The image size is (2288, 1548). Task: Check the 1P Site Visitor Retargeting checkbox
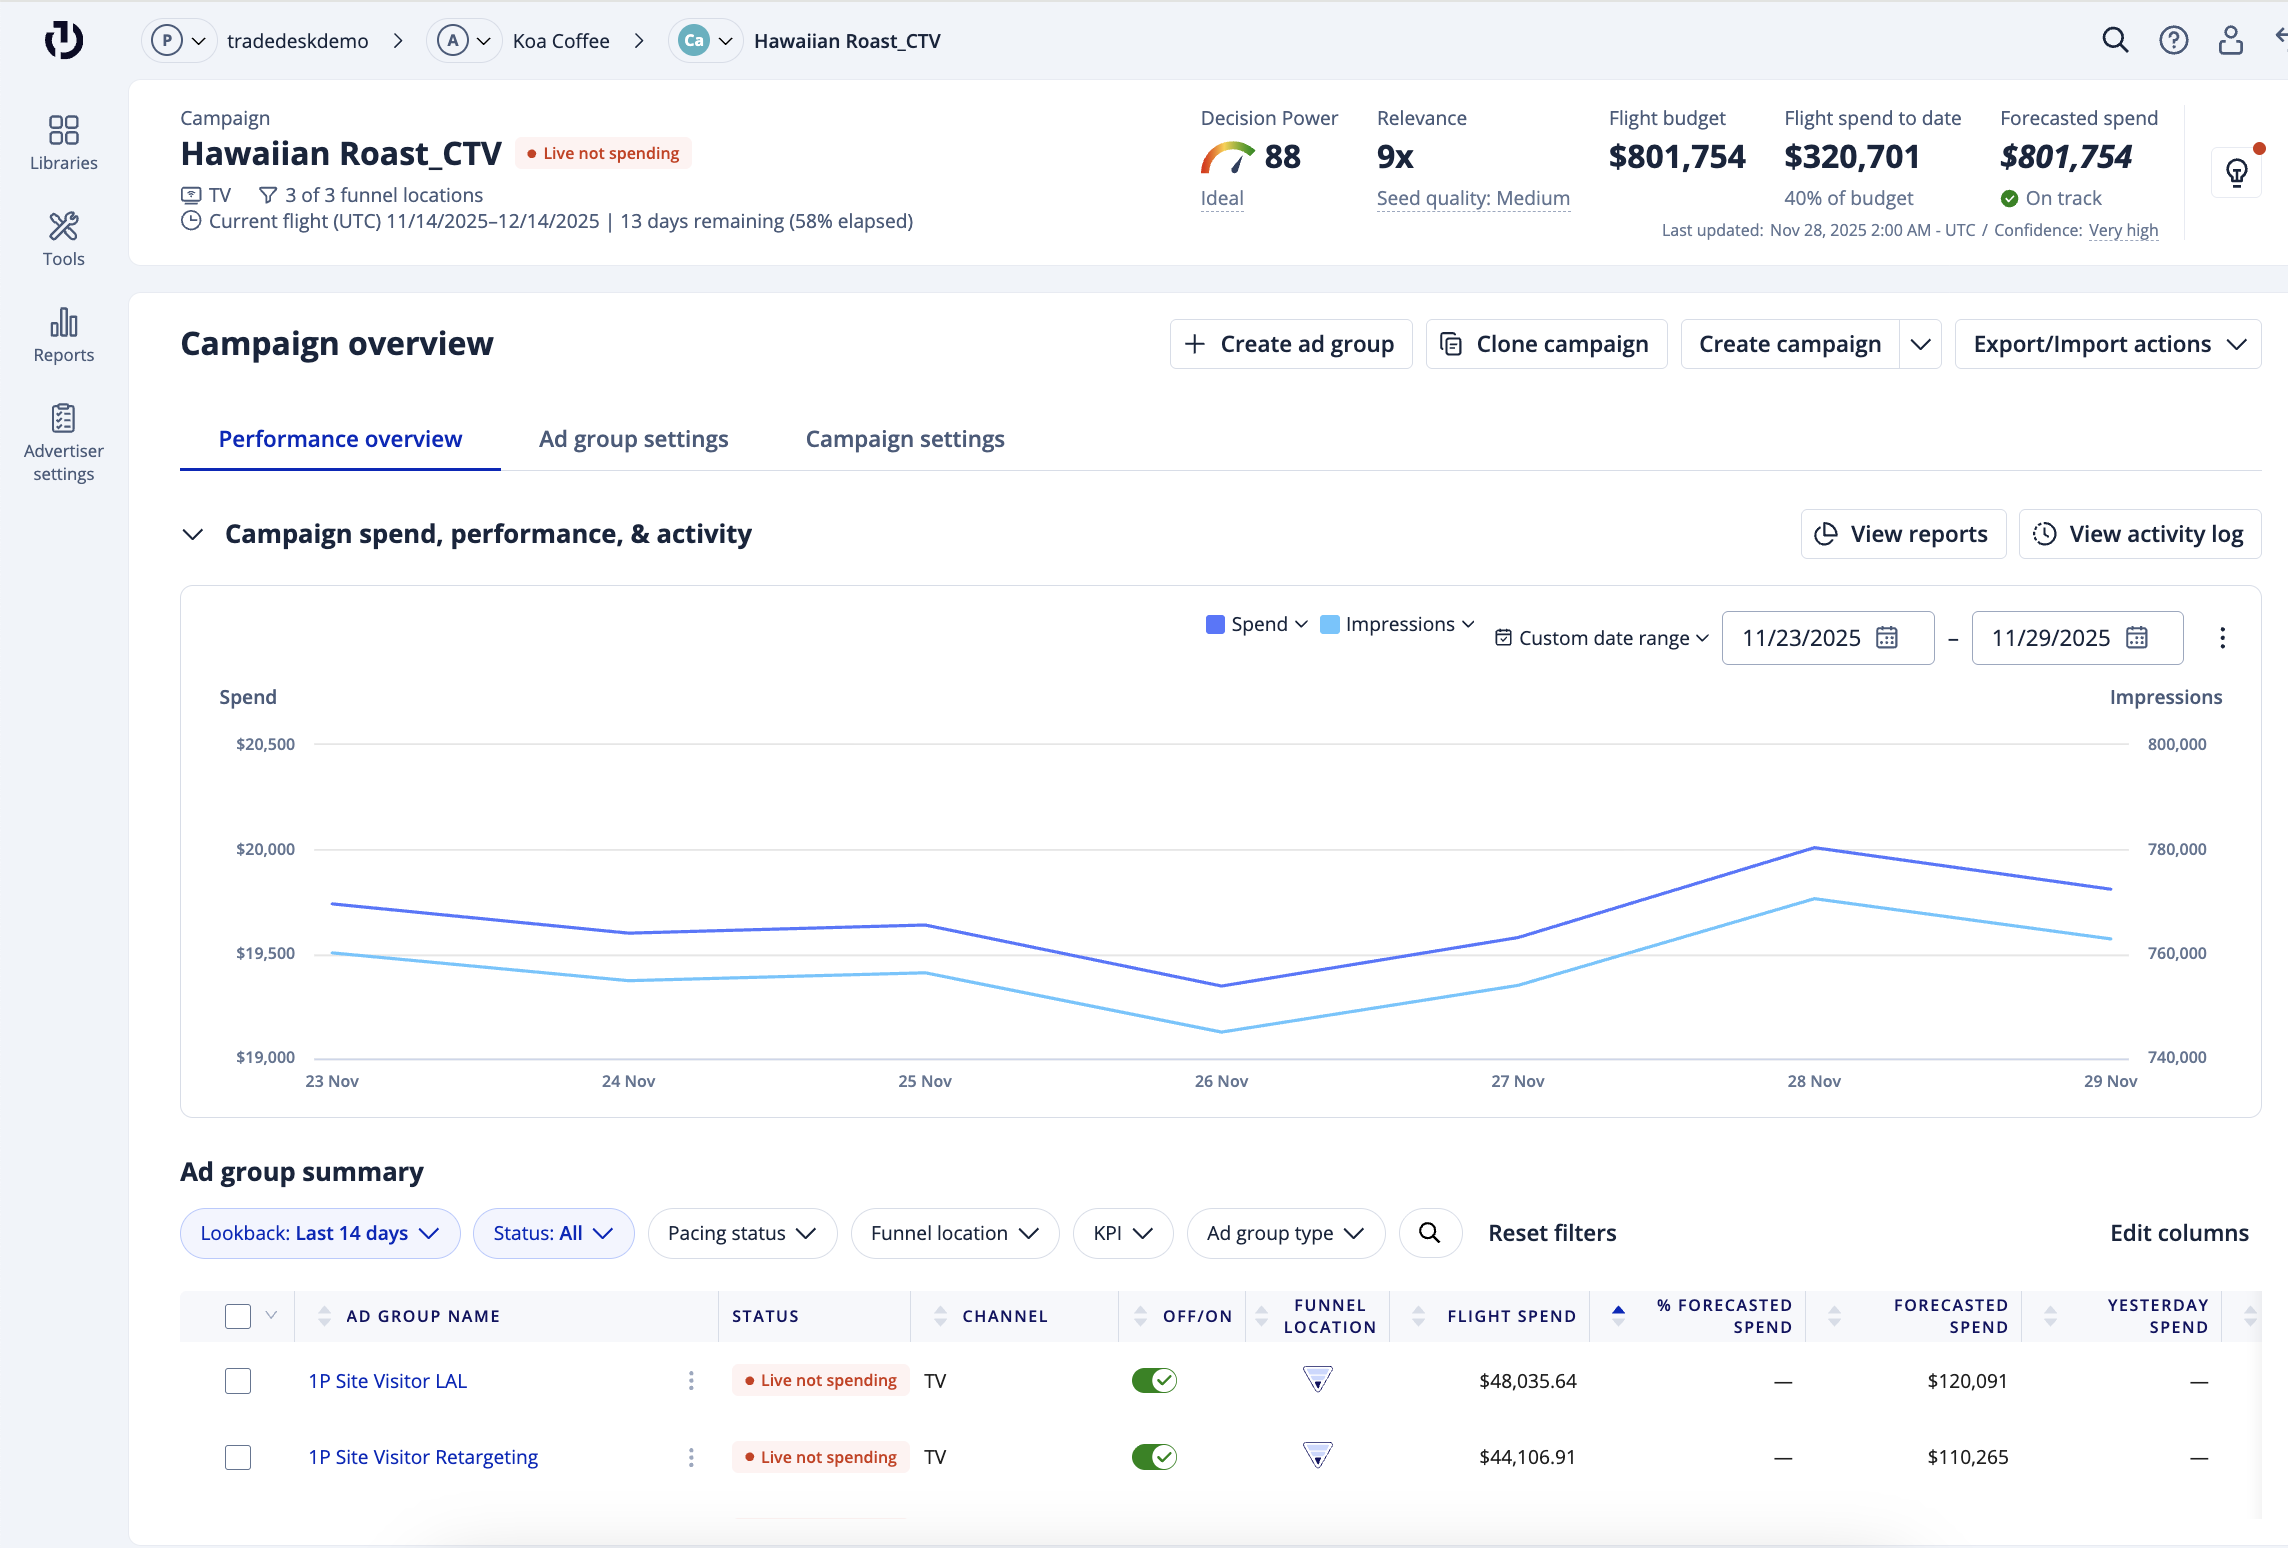coord(238,1457)
